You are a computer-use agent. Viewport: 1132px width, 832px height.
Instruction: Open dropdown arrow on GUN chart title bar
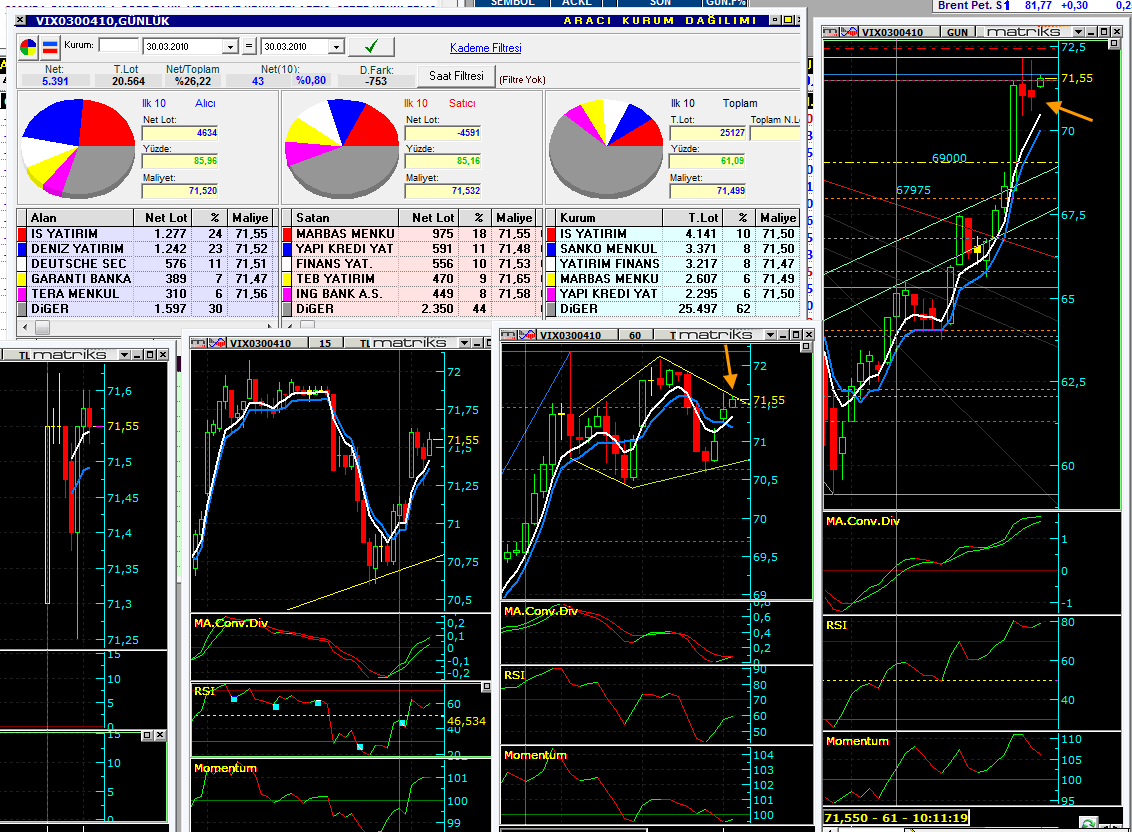(1078, 32)
